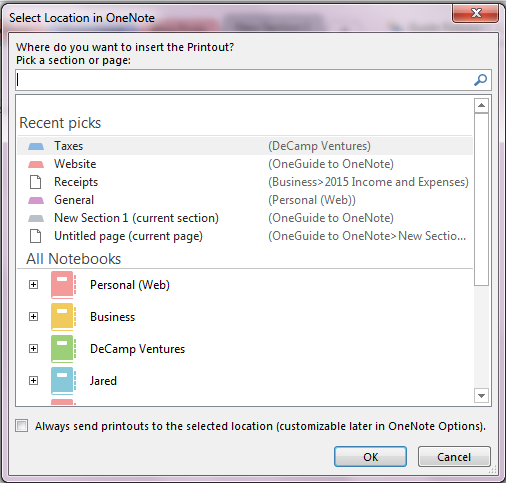The height and width of the screenshot is (483, 506).
Task: Select New Section 1 (current section)
Action: [x=245, y=218]
